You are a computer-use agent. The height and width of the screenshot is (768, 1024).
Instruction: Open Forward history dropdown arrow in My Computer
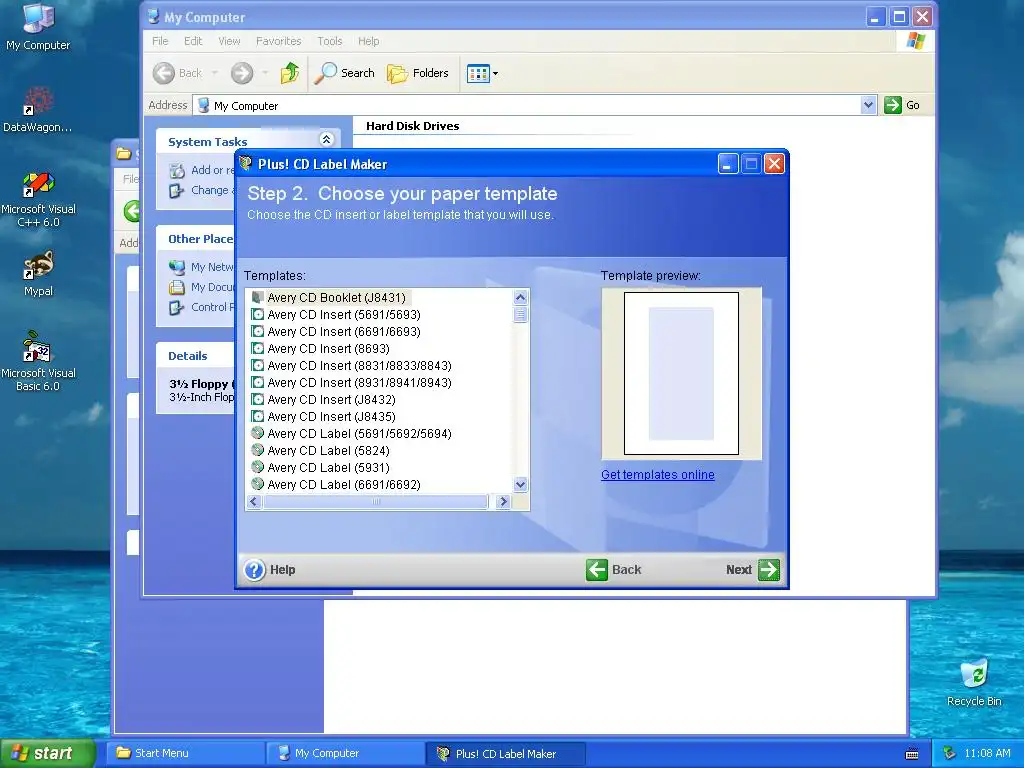point(265,73)
